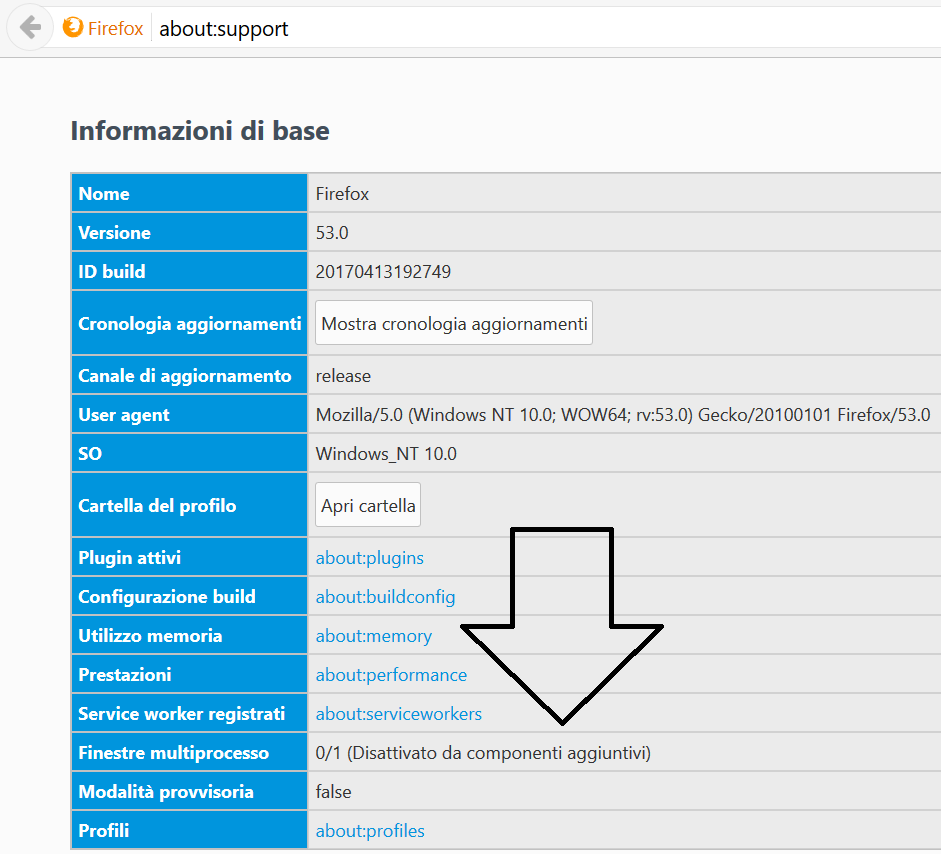Click the Mozilla/5.0 user agent string
941x854 pixels.
point(623,415)
